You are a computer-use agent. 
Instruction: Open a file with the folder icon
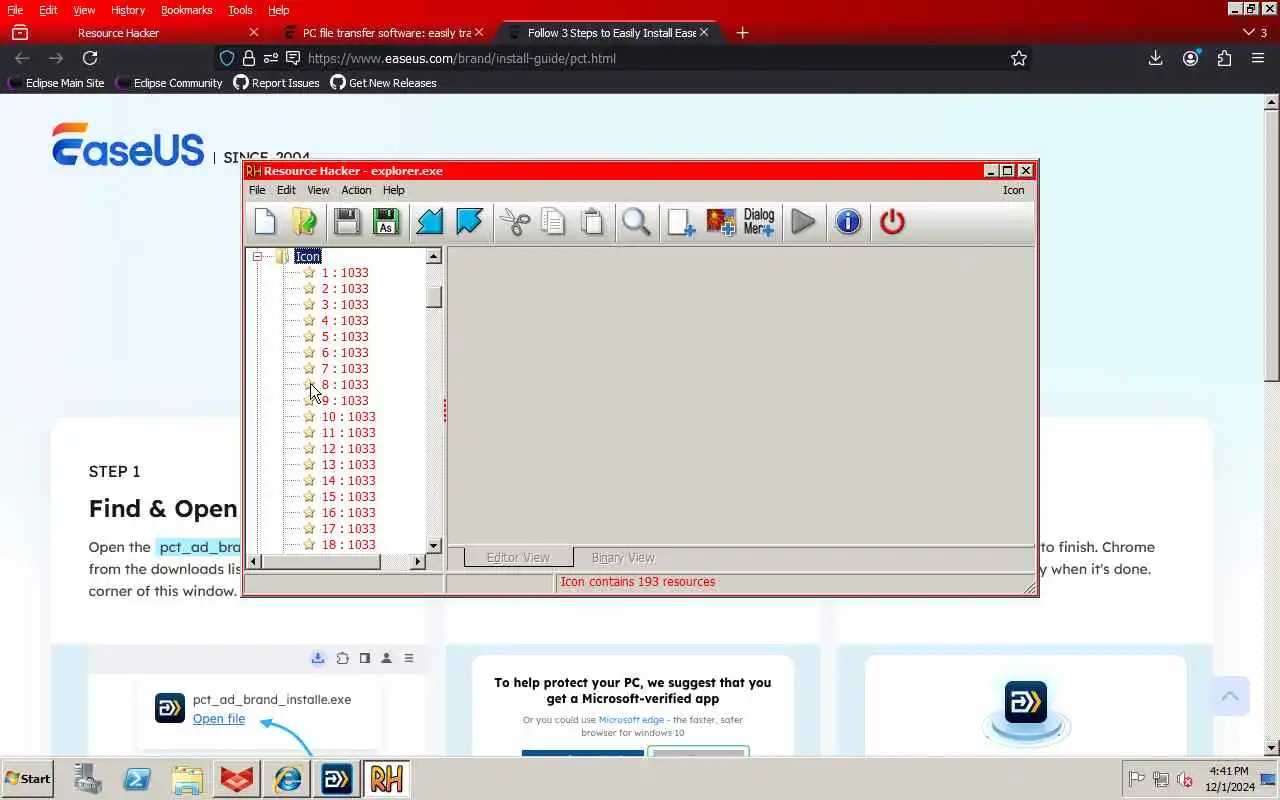coord(304,222)
